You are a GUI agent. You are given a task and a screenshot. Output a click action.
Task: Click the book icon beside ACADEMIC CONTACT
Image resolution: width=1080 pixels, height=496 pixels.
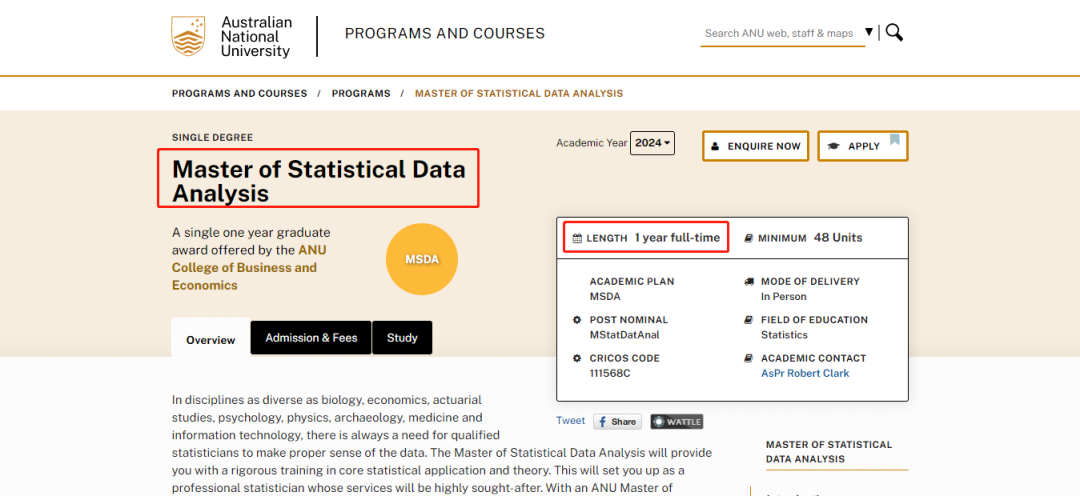(x=748, y=358)
